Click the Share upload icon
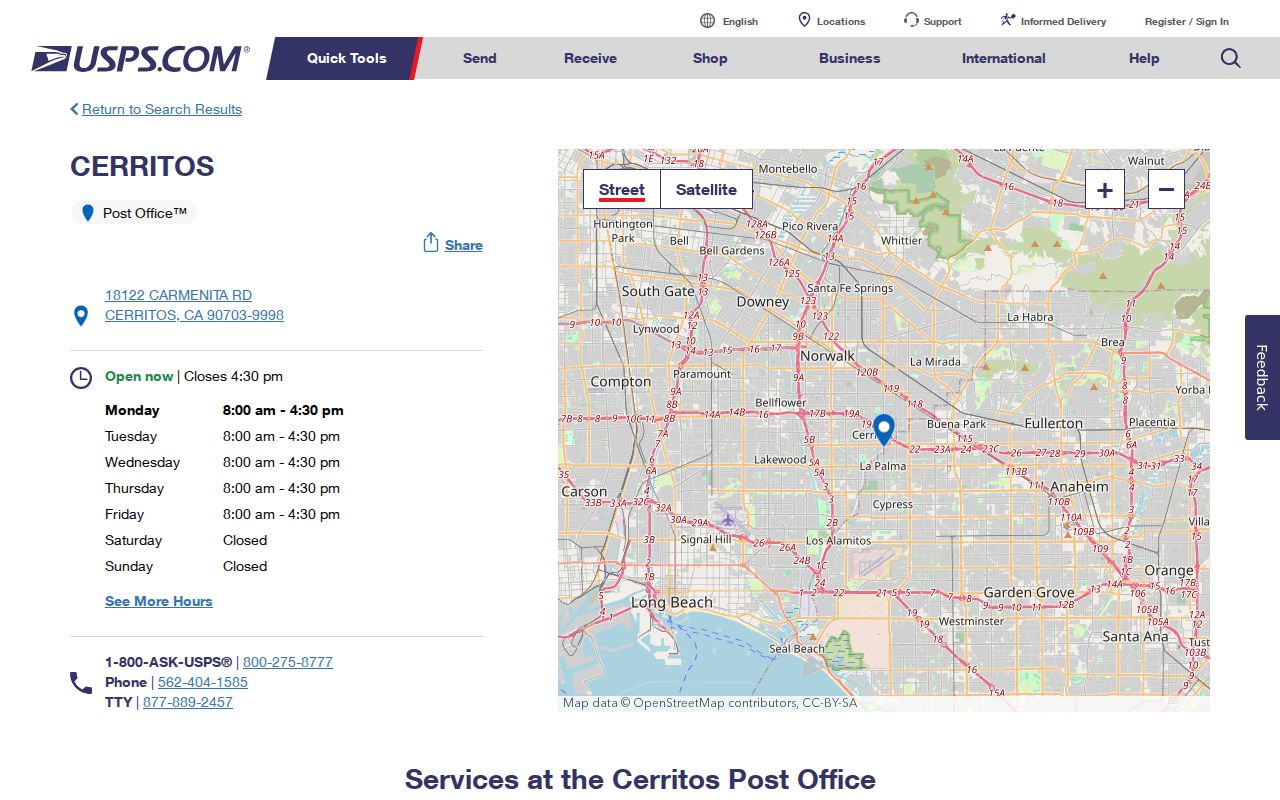The image size is (1280, 800). click(x=431, y=243)
